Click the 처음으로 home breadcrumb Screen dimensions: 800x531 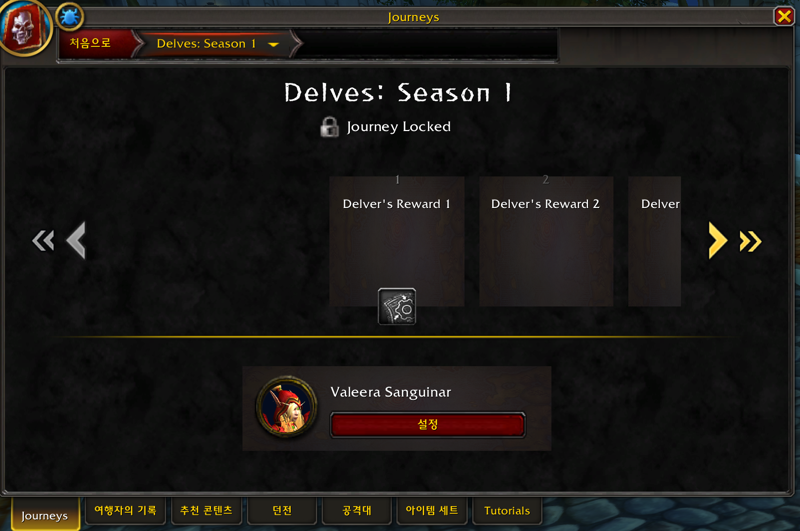pyautogui.click(x=90, y=43)
